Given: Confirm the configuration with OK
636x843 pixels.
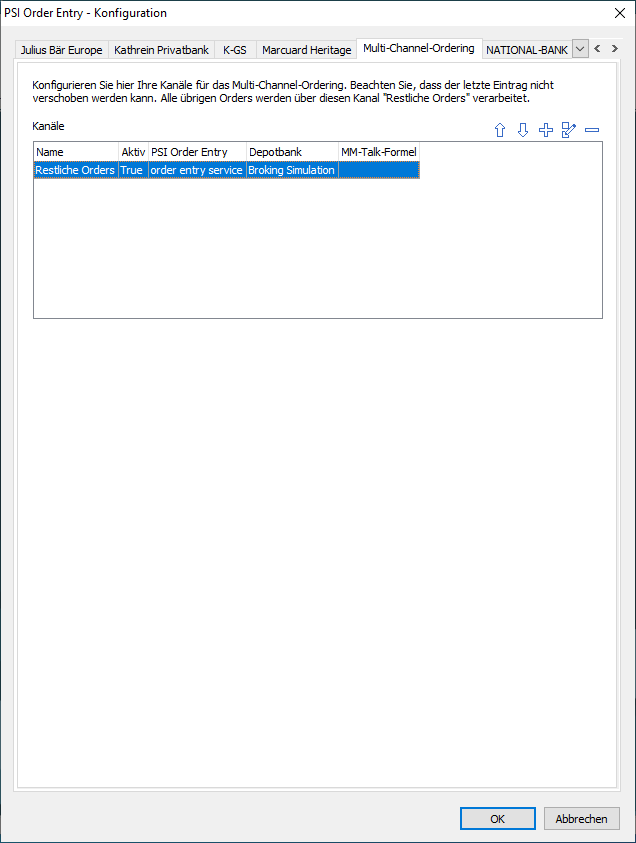Looking at the screenshot, I should (x=497, y=818).
